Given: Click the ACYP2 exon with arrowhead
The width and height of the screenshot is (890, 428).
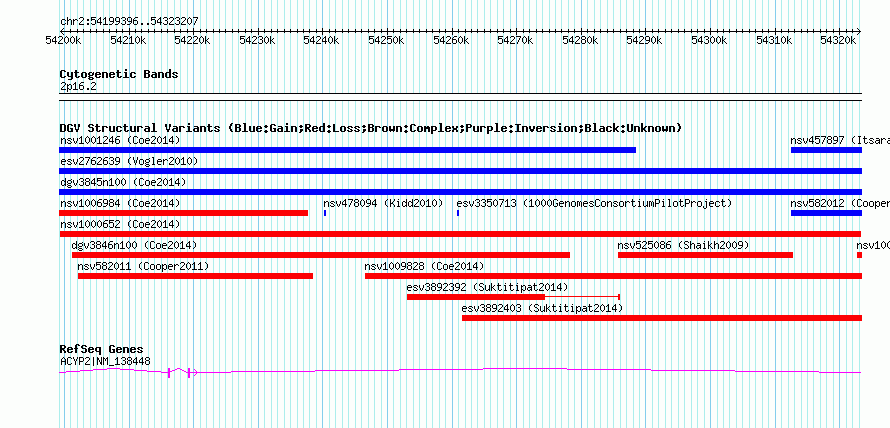Looking at the screenshot, I should pos(191,372).
